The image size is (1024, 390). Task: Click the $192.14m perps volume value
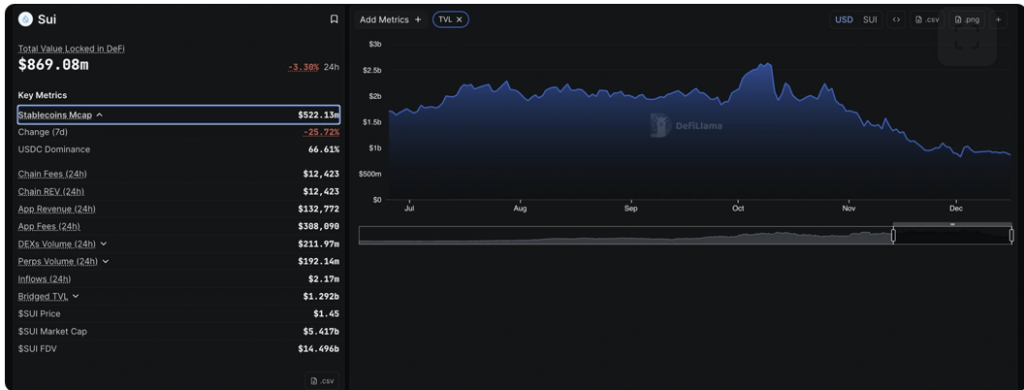tap(319, 261)
